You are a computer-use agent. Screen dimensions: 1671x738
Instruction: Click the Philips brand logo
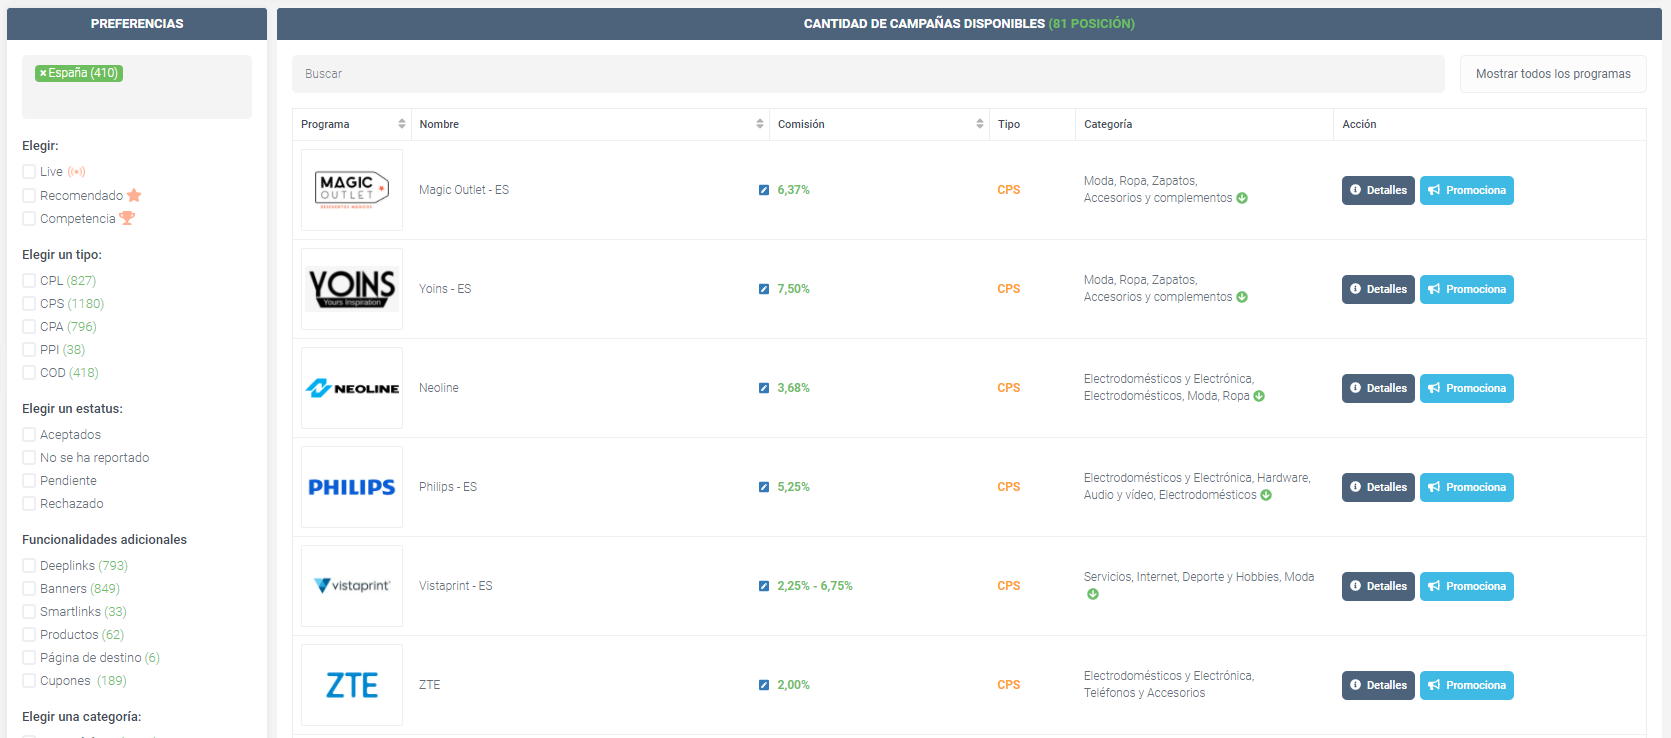[351, 487]
